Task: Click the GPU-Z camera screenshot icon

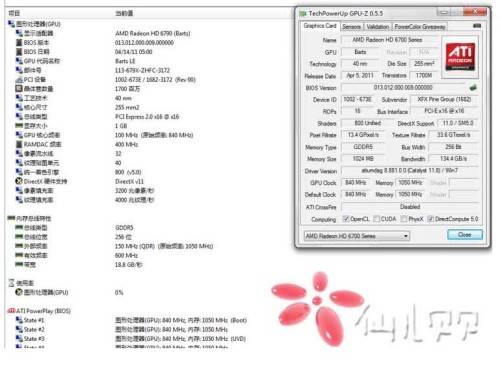Action: [x=477, y=26]
